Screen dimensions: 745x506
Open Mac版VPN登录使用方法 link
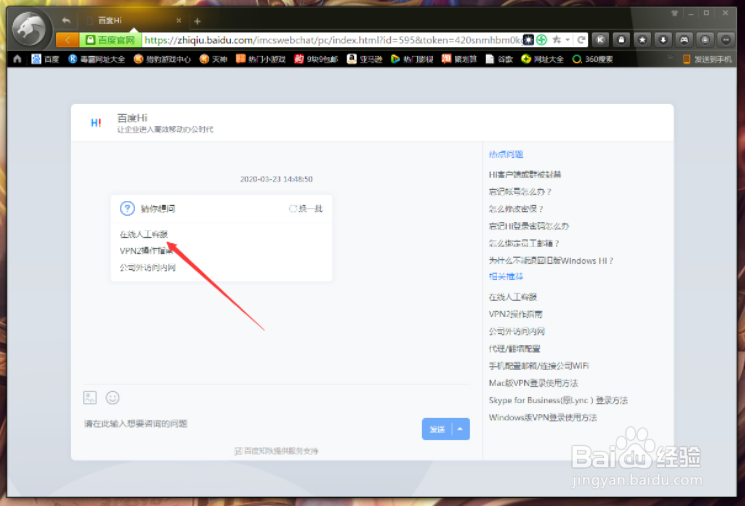point(533,382)
